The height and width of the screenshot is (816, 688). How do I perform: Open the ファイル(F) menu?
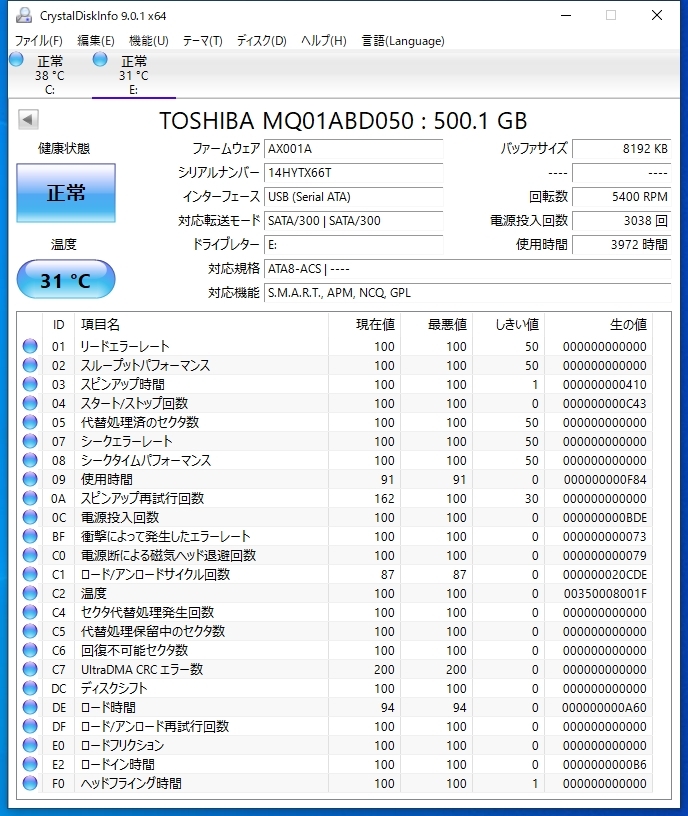pyautogui.click(x=39, y=41)
